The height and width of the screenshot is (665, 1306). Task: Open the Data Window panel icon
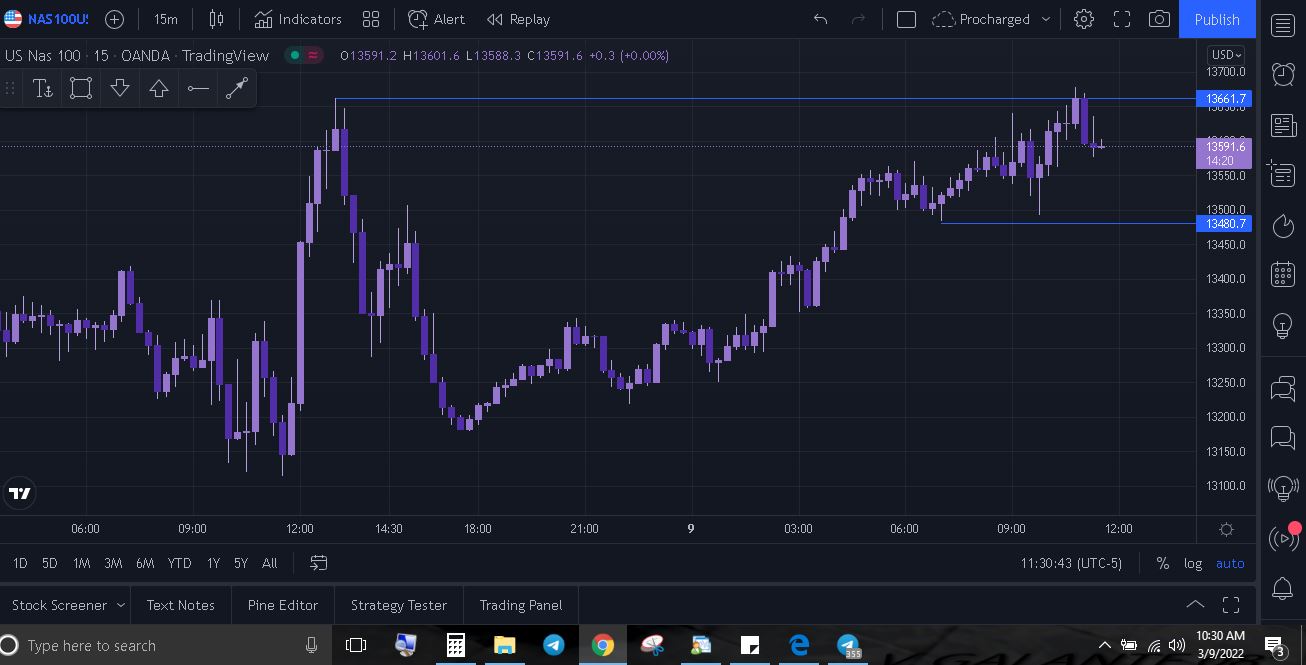tap(1283, 173)
